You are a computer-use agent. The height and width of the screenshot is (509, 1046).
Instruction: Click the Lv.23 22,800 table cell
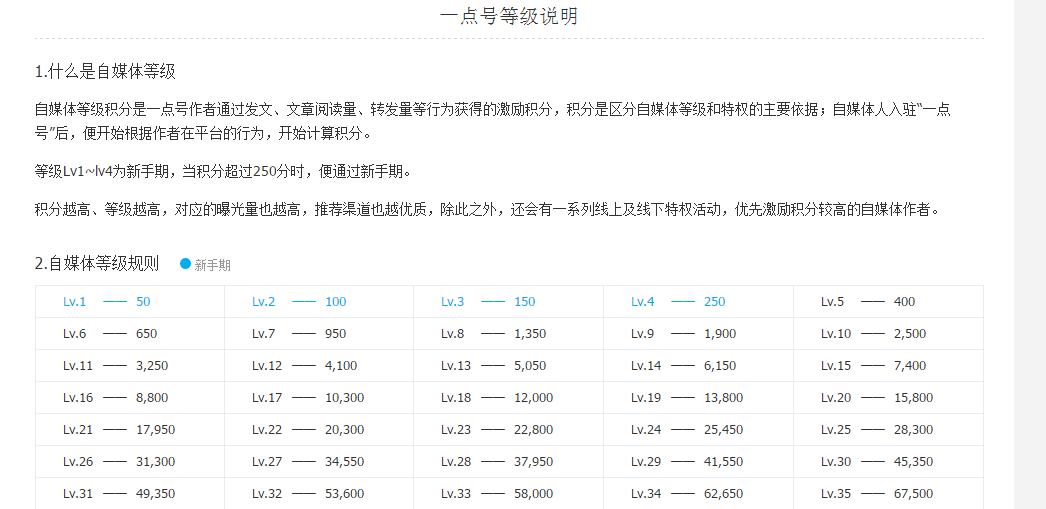[x=508, y=430]
